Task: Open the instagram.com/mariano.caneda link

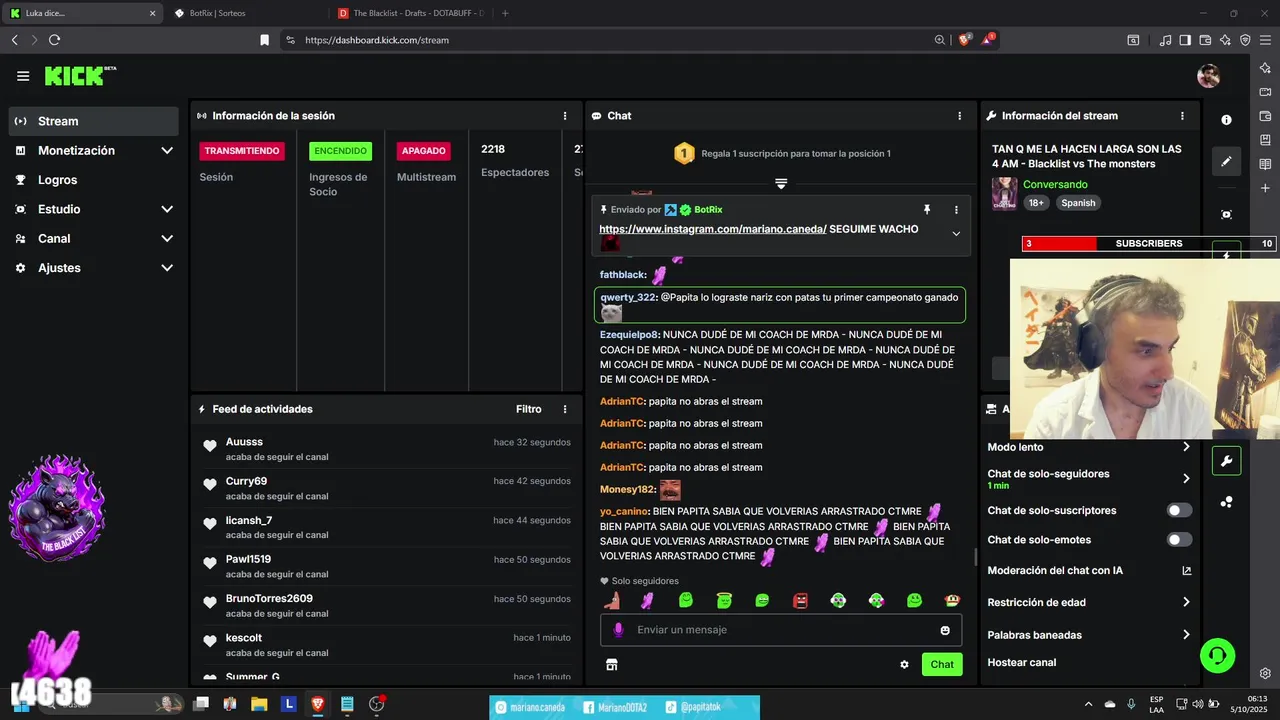Action: [713, 229]
